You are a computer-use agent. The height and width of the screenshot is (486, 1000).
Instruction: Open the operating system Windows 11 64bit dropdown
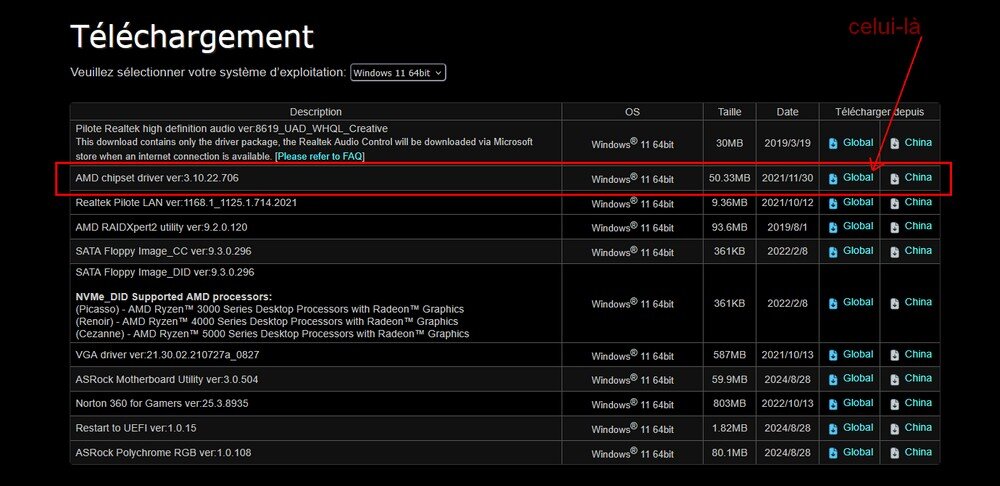(x=398, y=72)
